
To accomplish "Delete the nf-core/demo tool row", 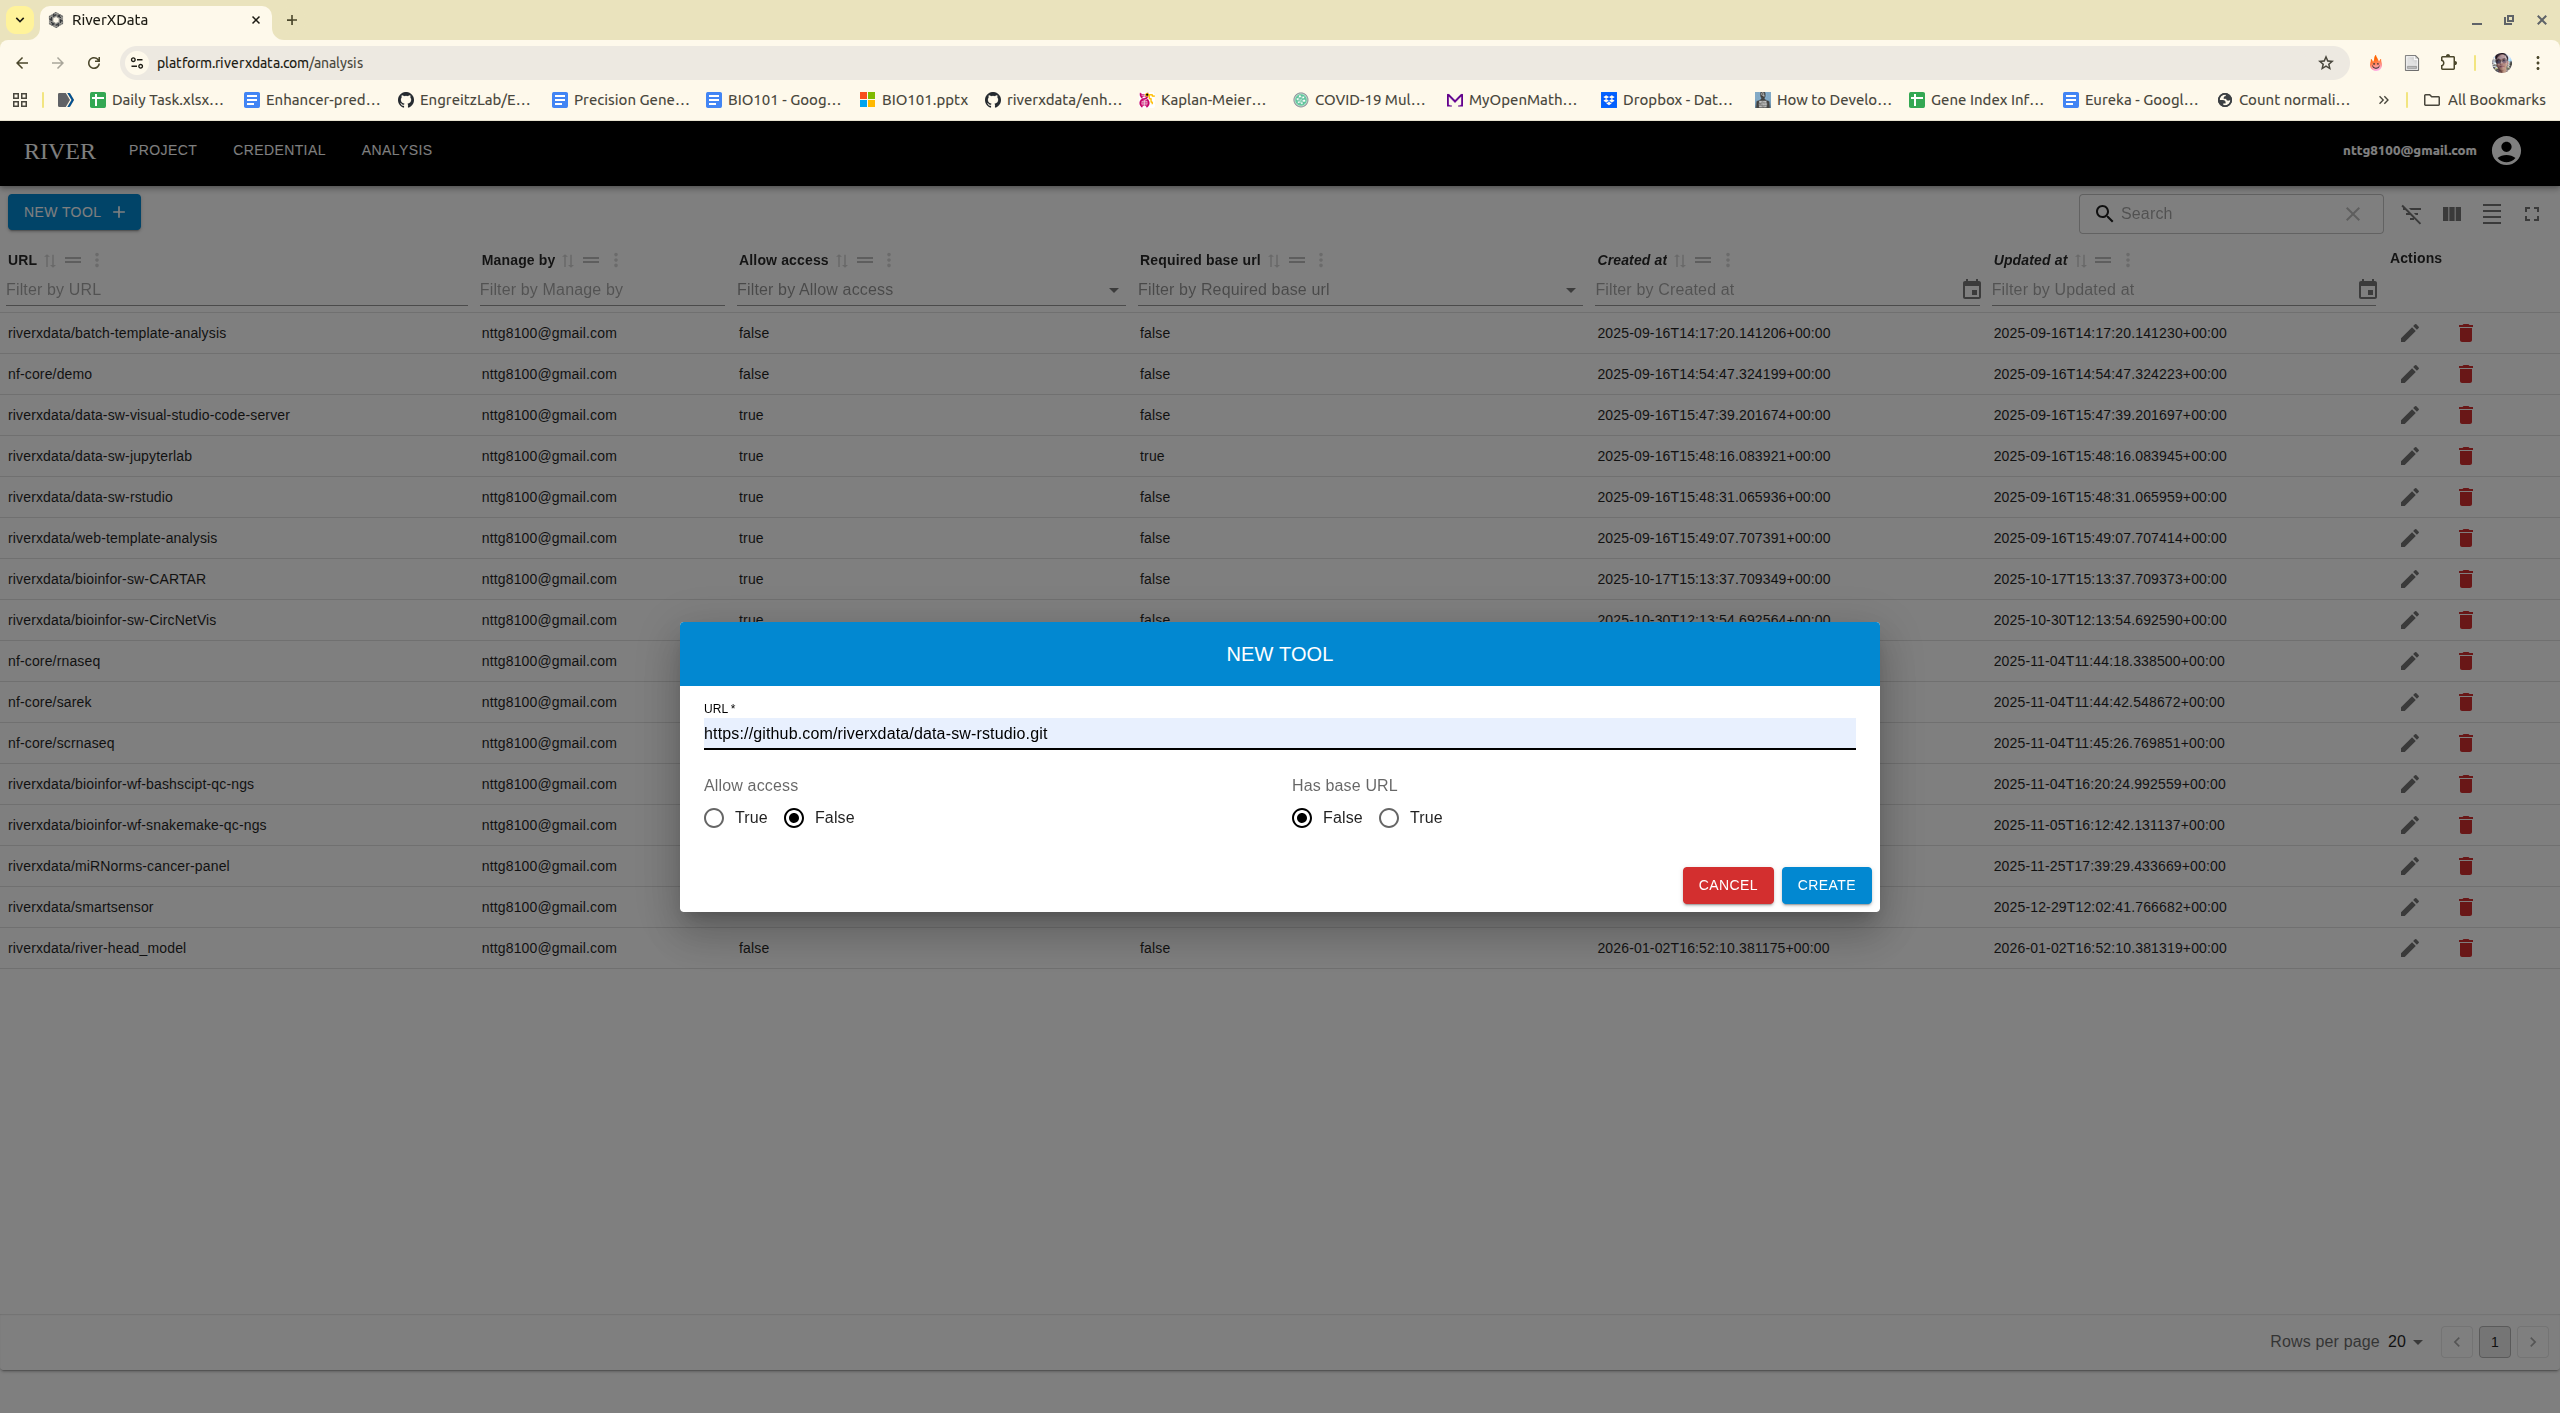I will coord(2465,374).
